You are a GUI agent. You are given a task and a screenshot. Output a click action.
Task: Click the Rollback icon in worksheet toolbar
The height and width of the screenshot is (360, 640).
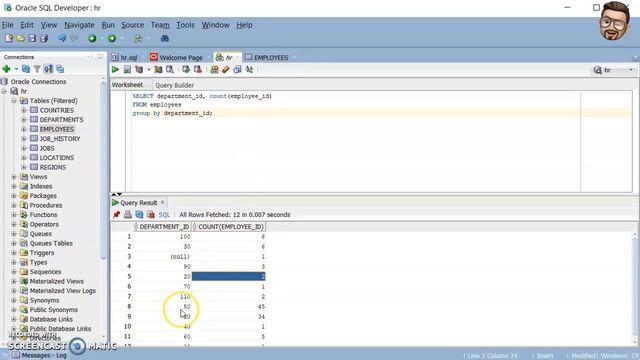click(198, 69)
